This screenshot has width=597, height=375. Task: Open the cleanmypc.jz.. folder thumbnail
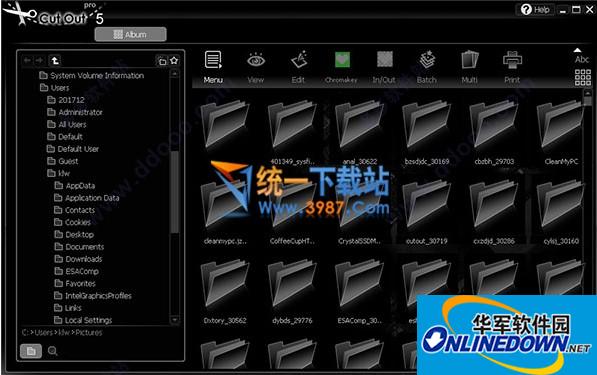click(x=225, y=212)
